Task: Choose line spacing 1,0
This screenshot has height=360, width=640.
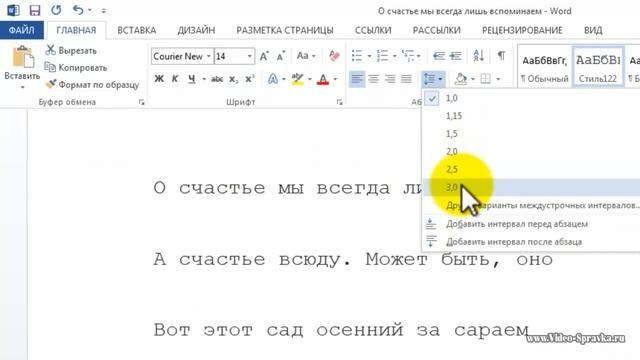Action: coord(531,98)
